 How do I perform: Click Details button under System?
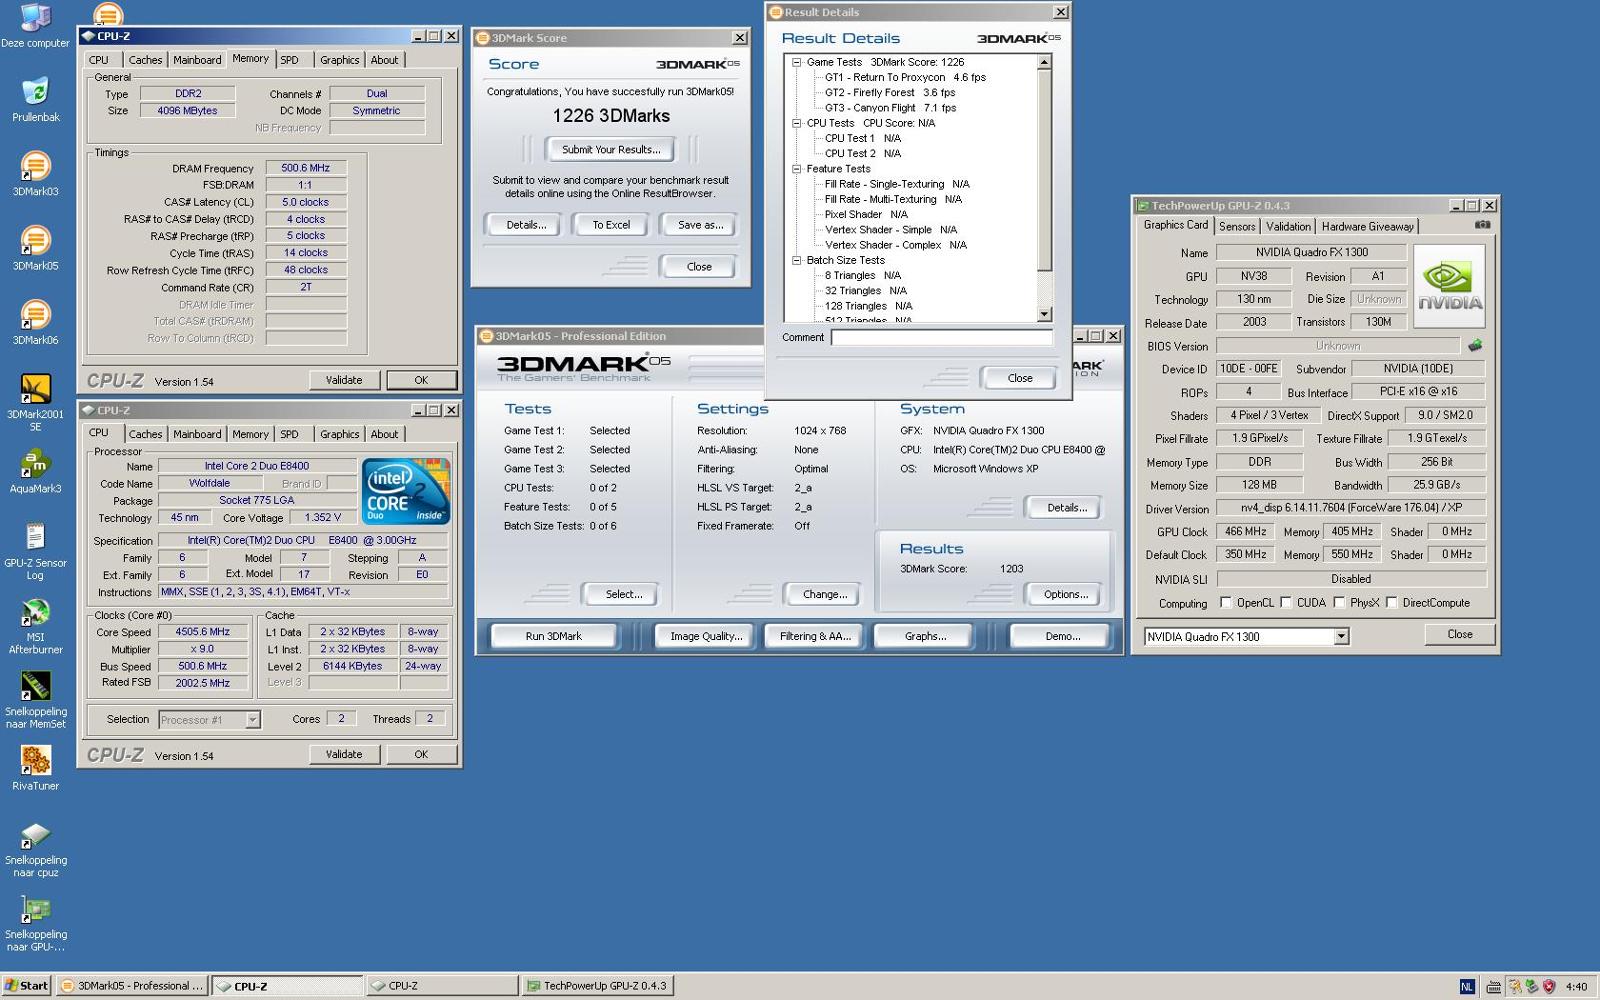(1066, 508)
